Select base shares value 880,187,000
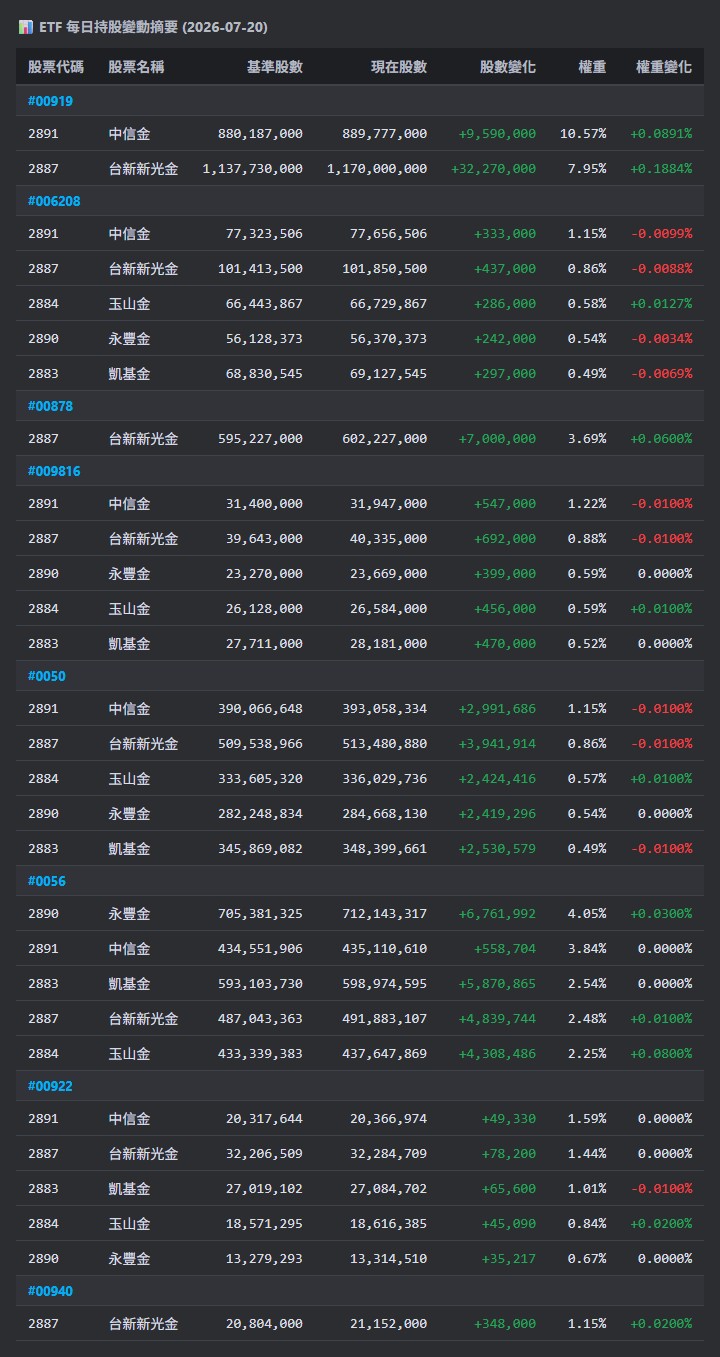This screenshot has height=1357, width=720. tap(260, 133)
